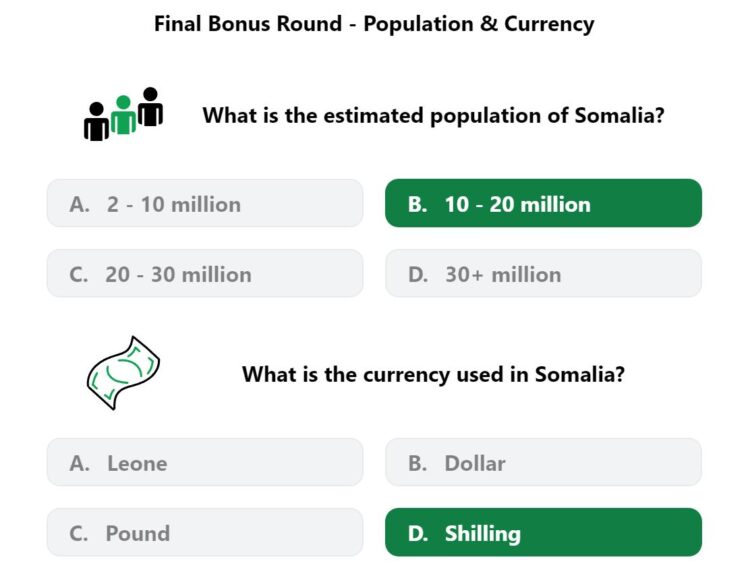The image size is (750, 574).
Task: Select the highlighted Shilling answer
Action: point(543,532)
